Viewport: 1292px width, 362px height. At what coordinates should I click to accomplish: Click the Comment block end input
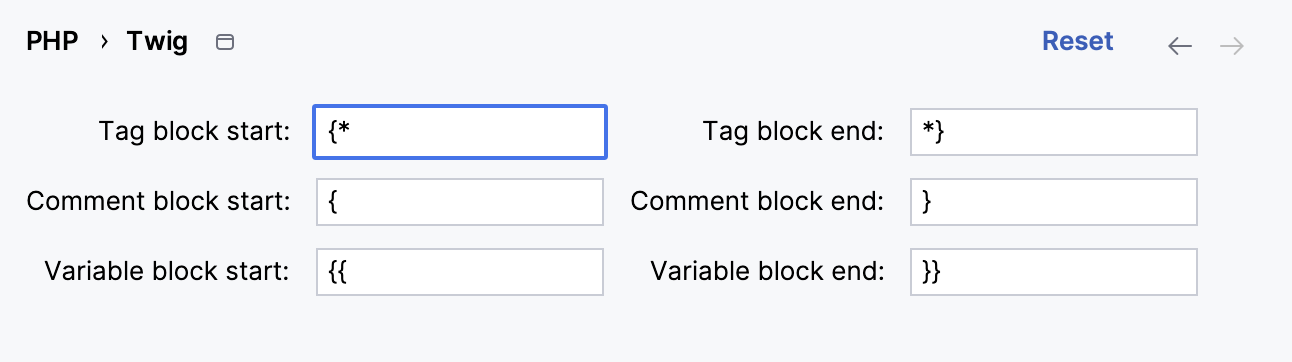pos(1054,202)
